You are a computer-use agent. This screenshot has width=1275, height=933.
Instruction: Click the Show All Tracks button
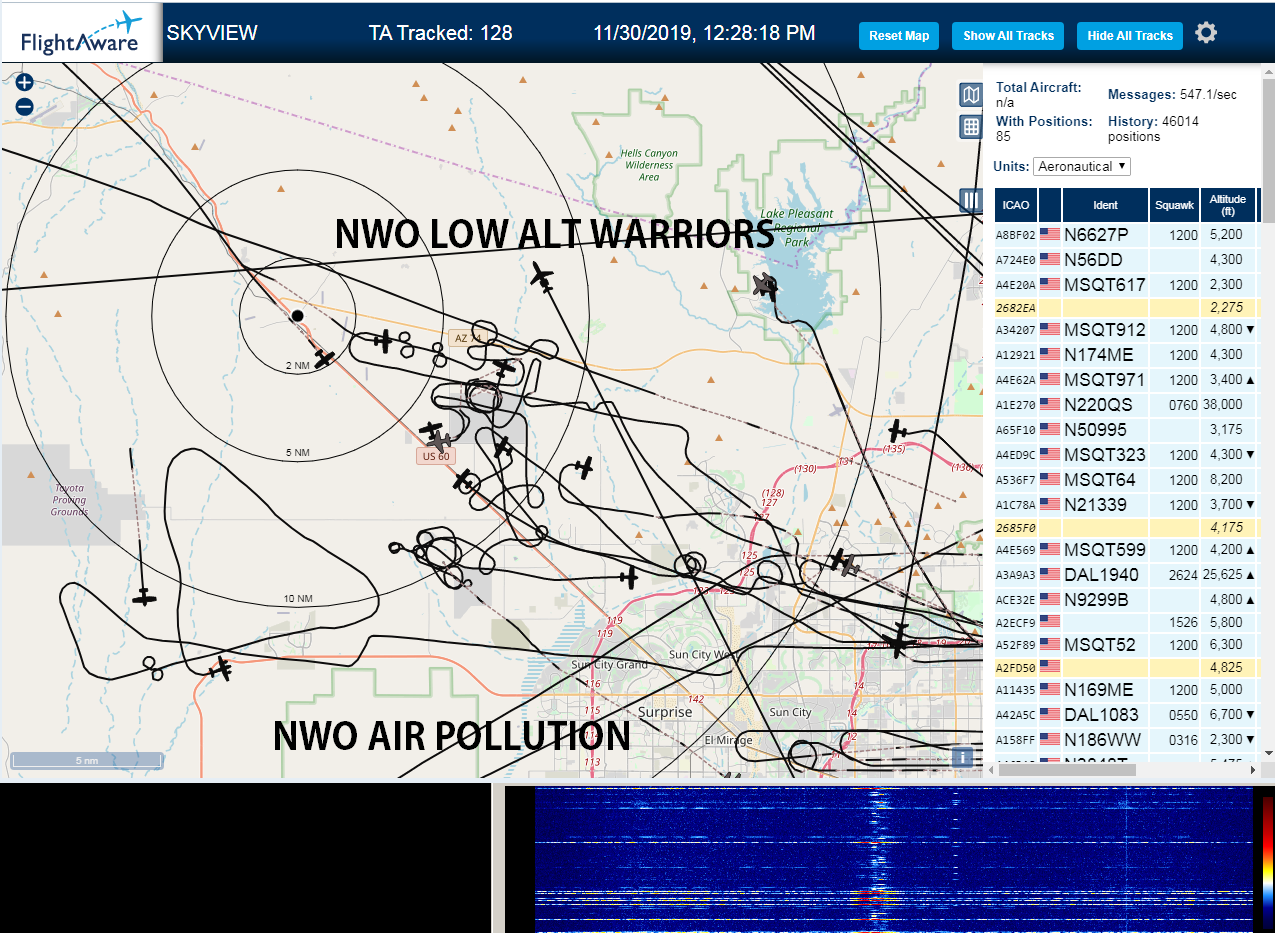[x=1008, y=36]
